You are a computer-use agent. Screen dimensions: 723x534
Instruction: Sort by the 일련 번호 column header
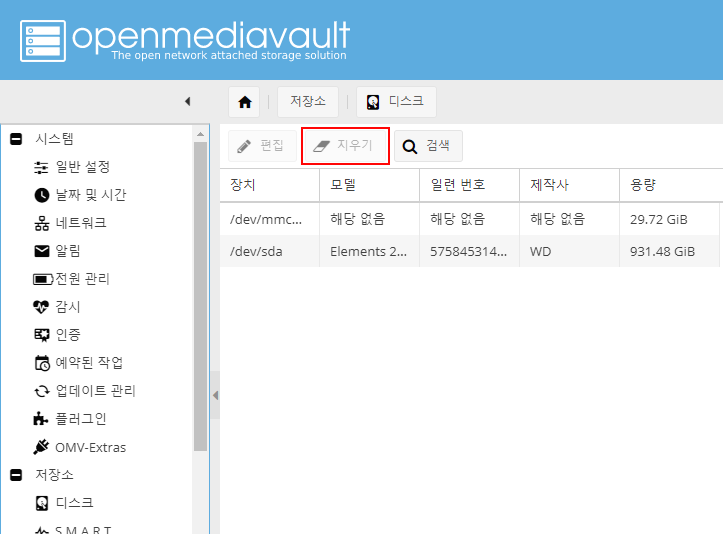(469, 185)
